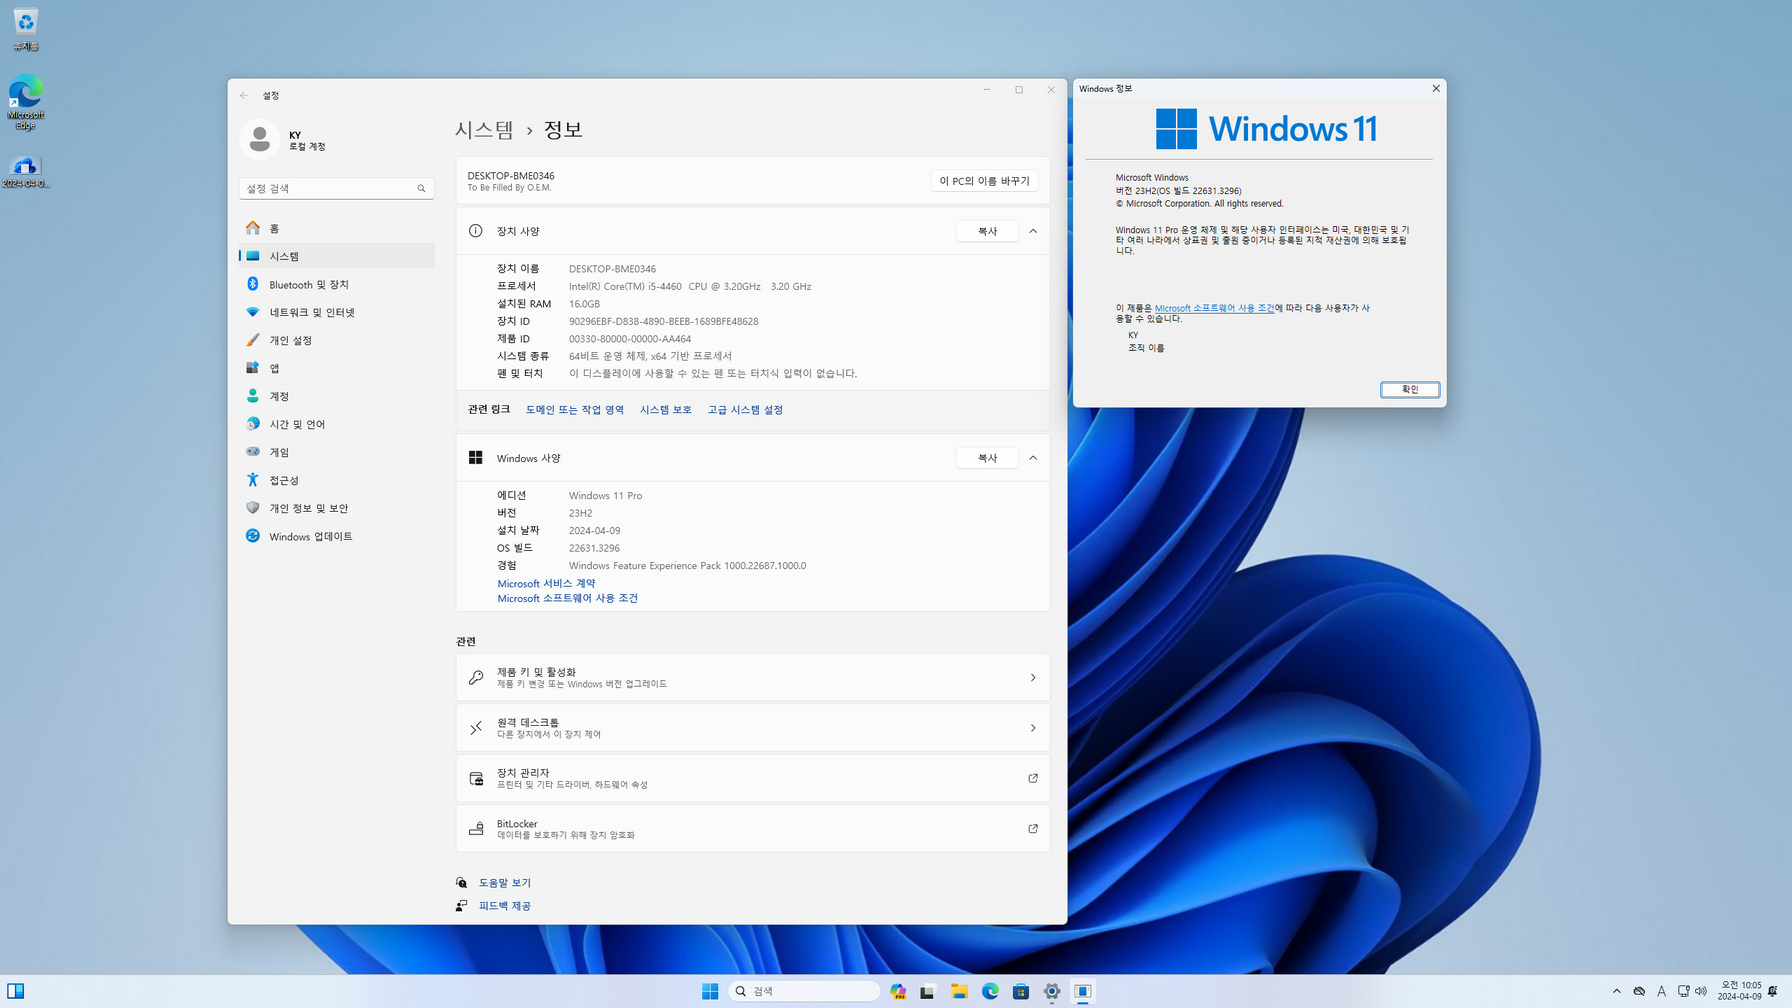
Task: Click the taskbar clock showing 오전 10:05
Action: coord(1740,991)
